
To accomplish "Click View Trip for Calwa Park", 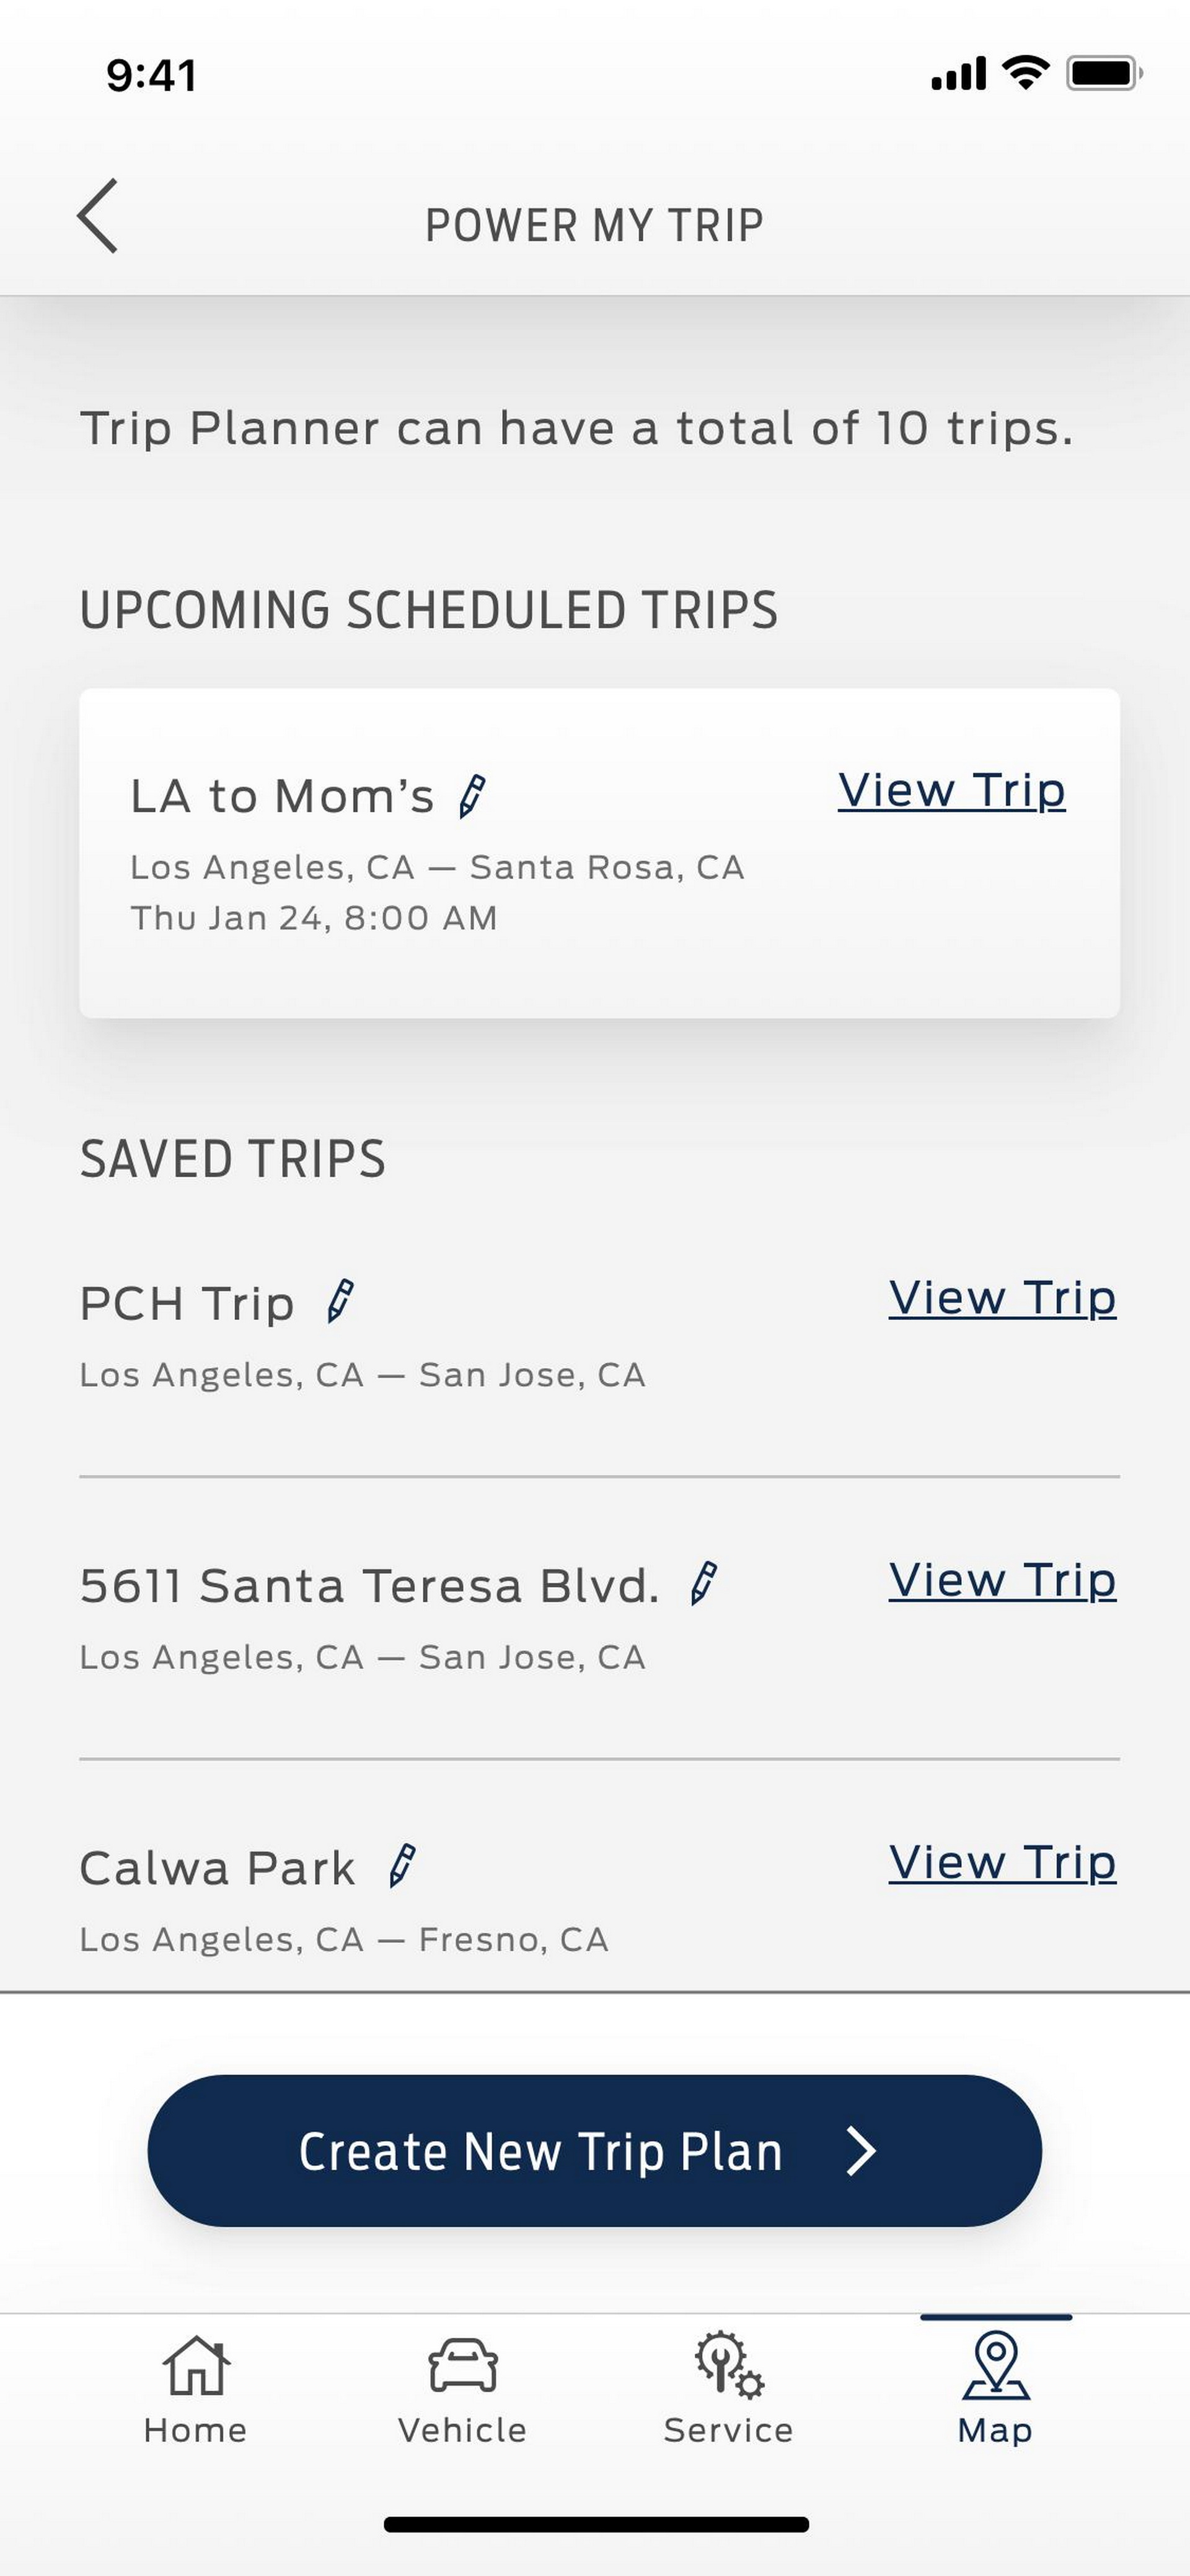I will tap(1002, 1863).
